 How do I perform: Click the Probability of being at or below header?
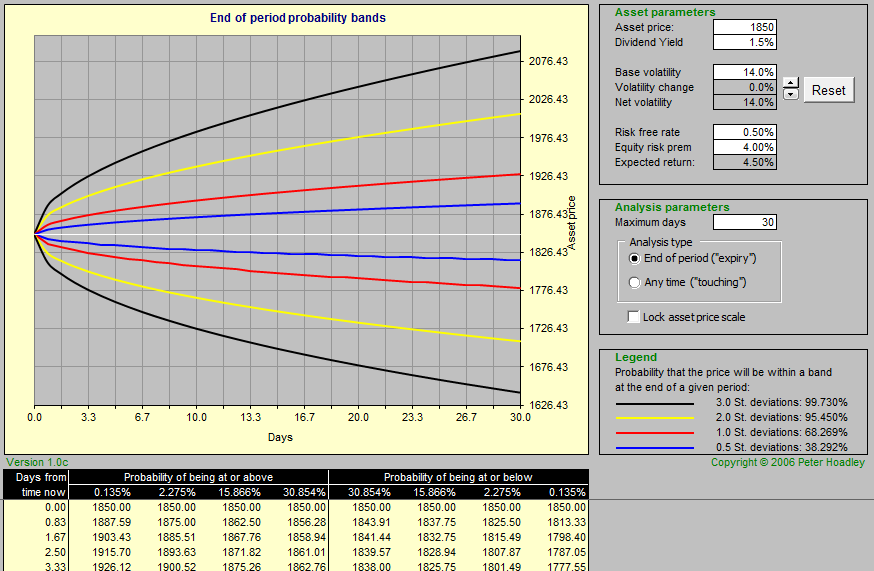(458, 477)
